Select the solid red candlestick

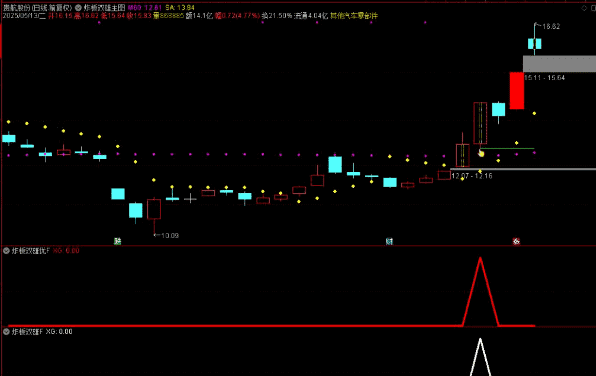(517, 90)
